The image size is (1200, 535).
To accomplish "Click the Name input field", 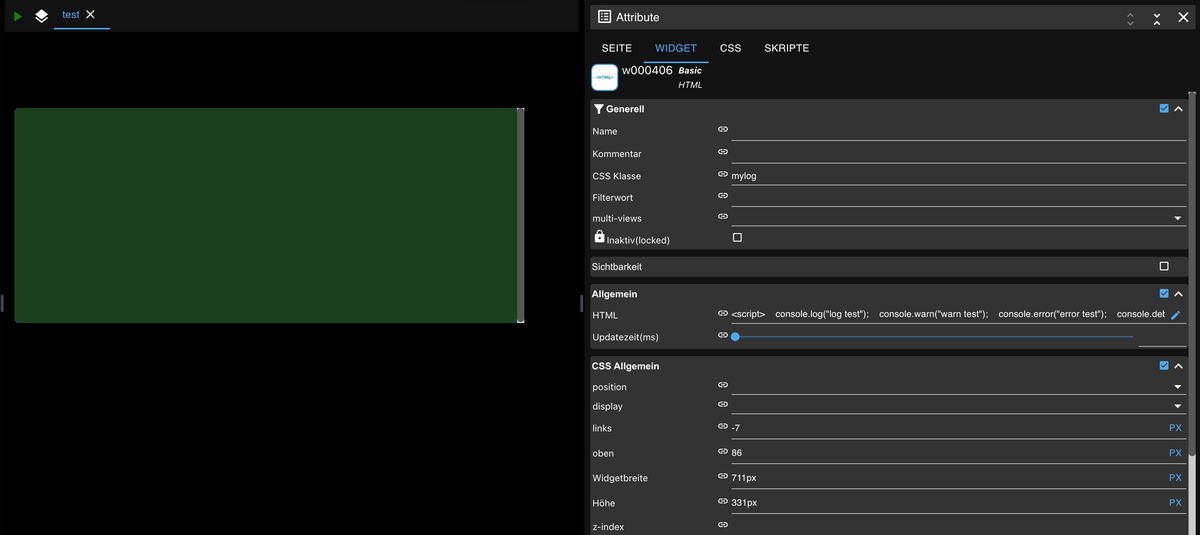I will [x=957, y=131].
